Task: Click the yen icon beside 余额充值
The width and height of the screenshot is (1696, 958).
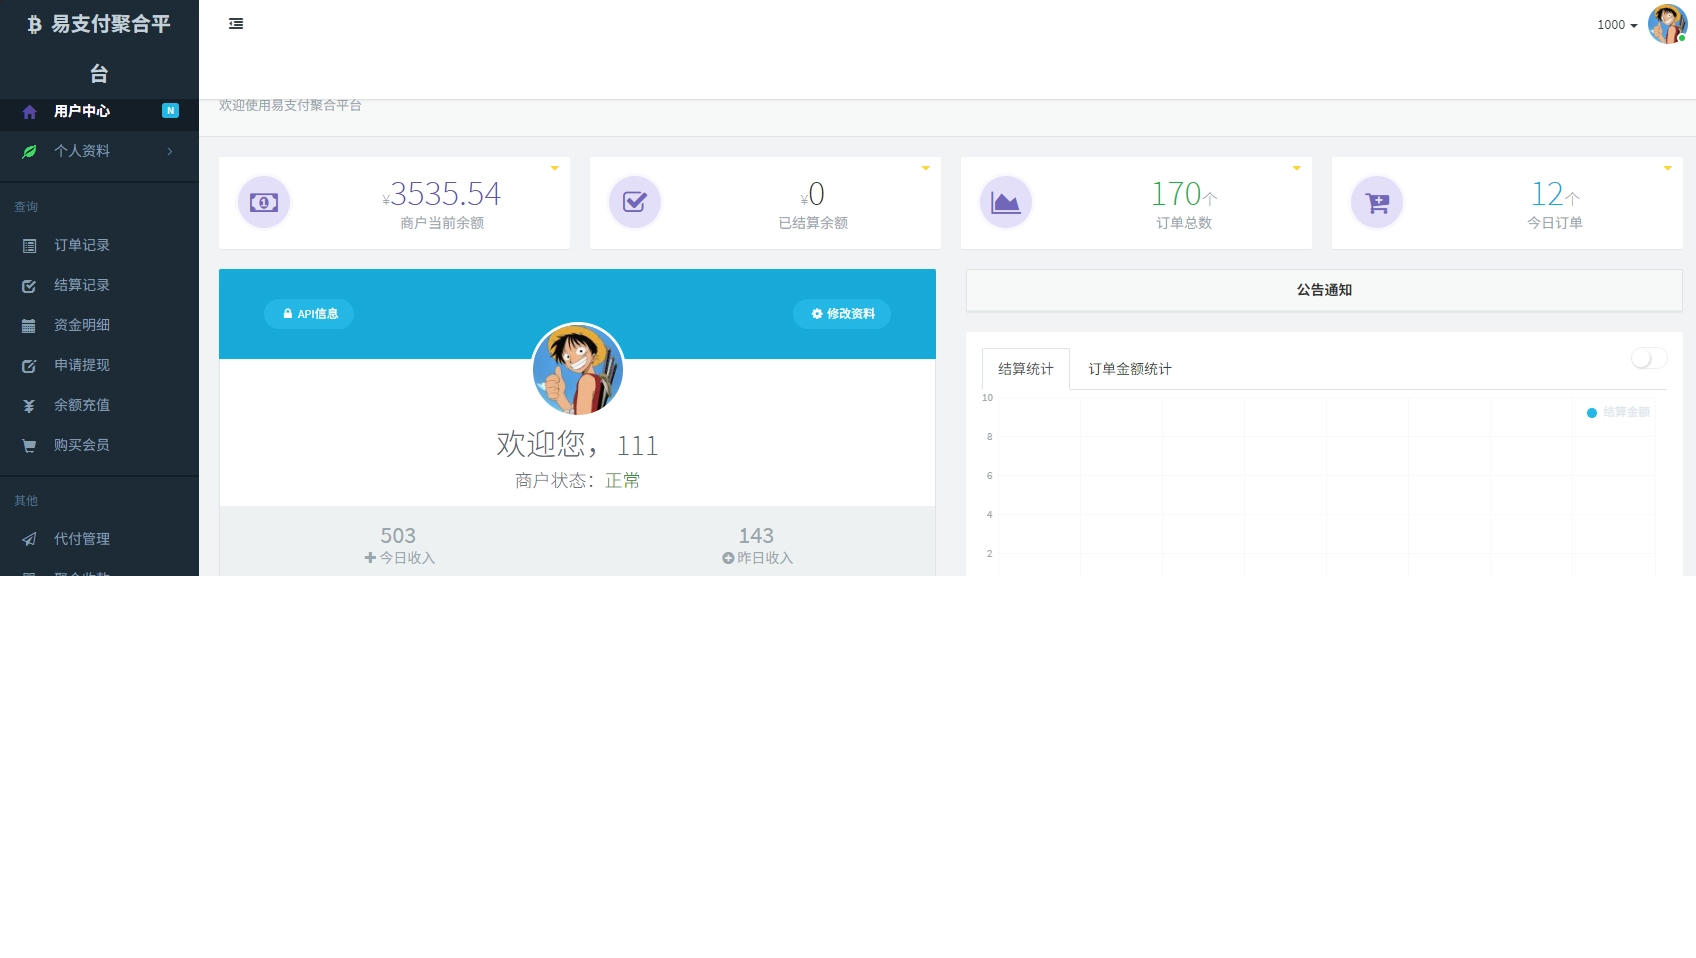Action: 29,406
